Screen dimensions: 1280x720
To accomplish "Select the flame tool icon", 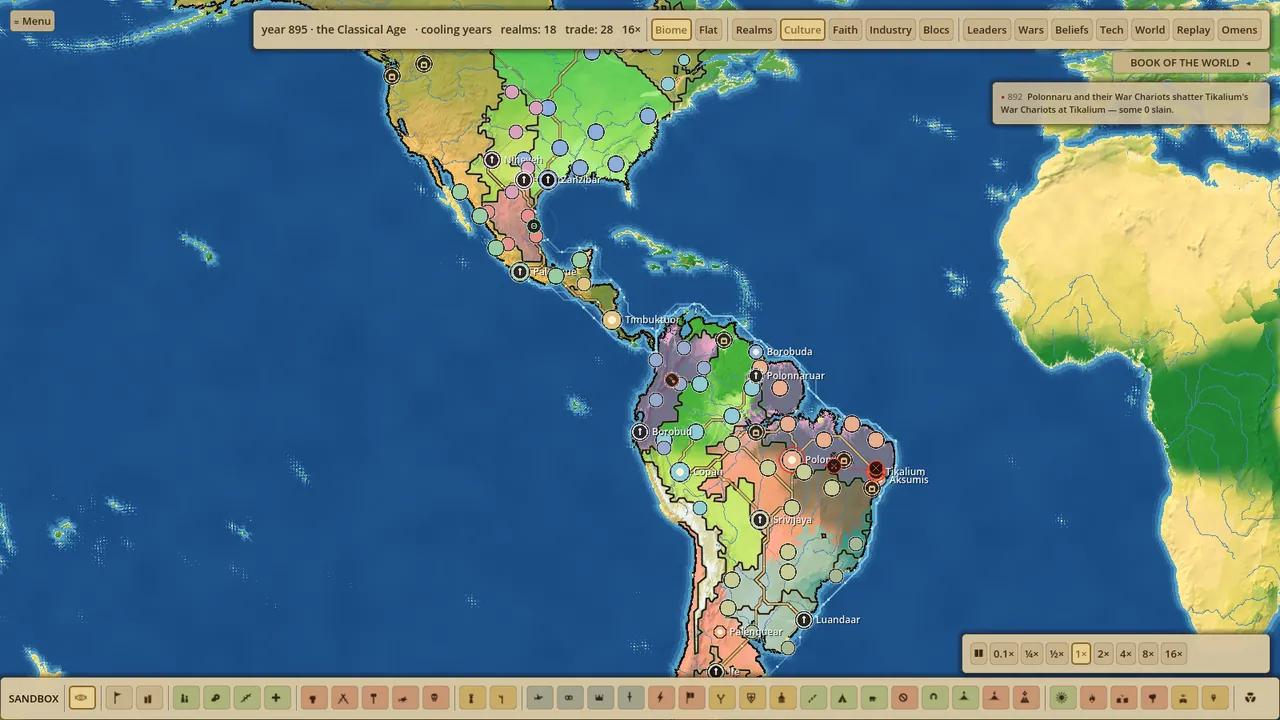I will click(x=1092, y=698).
